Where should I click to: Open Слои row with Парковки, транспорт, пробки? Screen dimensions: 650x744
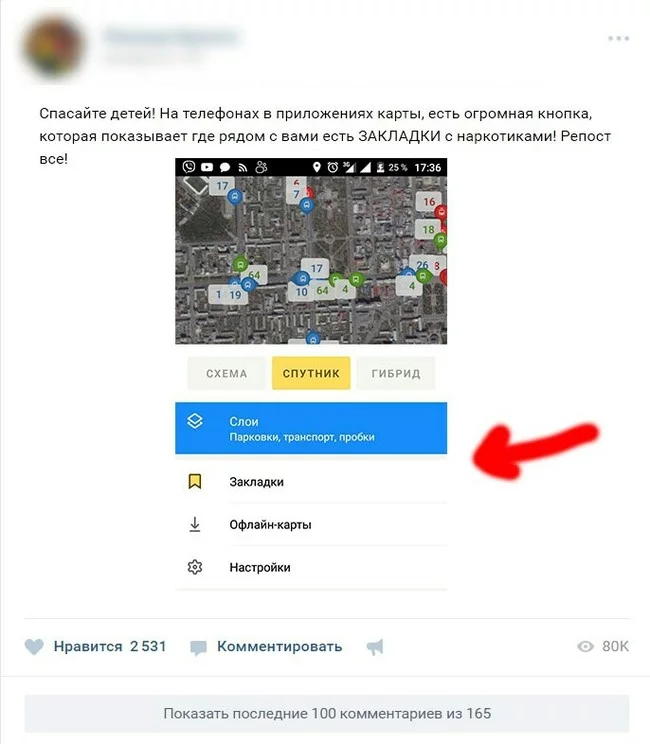pyautogui.click(x=311, y=428)
